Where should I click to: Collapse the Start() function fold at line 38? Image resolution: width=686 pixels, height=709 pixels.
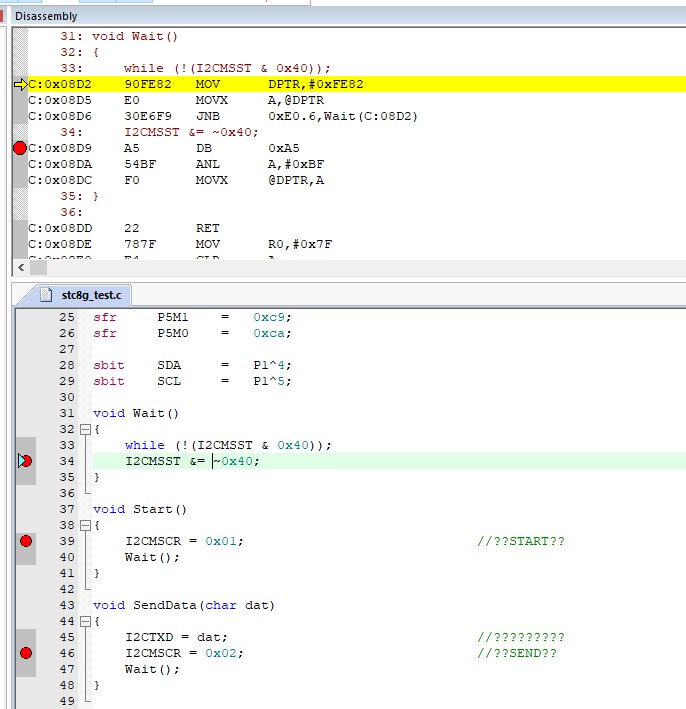pos(85,525)
